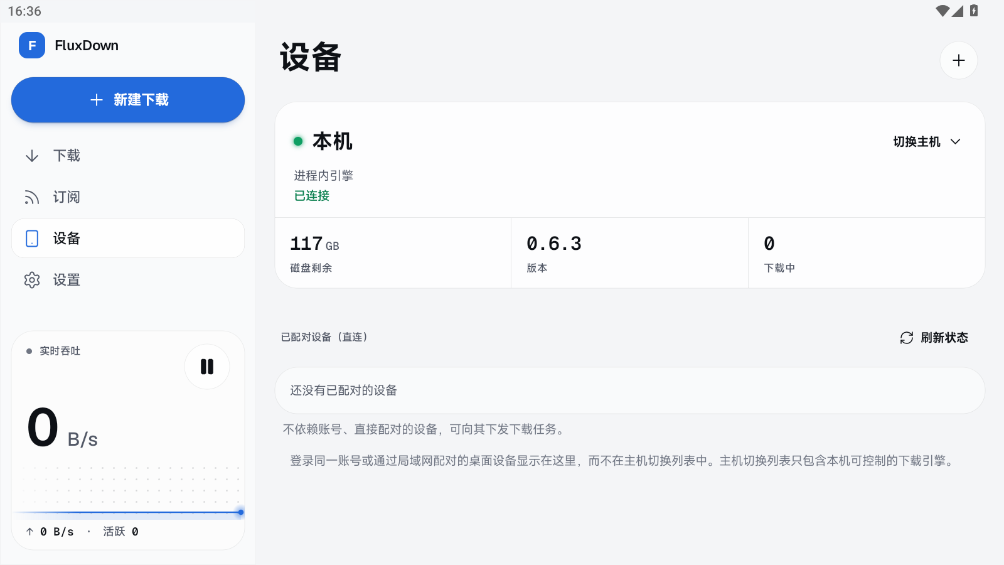Click the 活跃 0 active count

click(120, 532)
